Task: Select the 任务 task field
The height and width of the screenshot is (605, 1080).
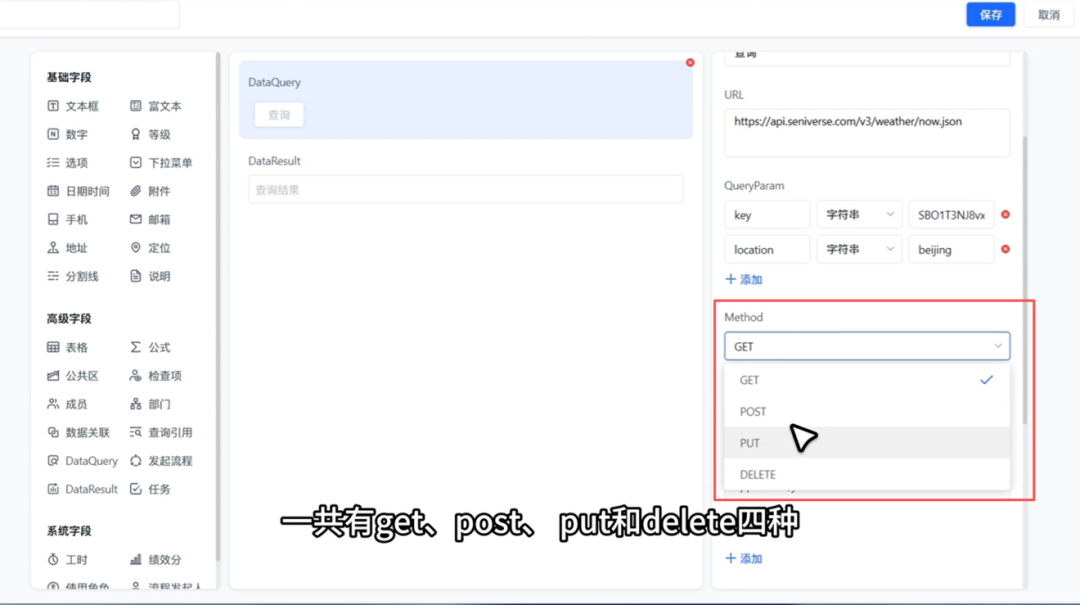Action: (150, 489)
